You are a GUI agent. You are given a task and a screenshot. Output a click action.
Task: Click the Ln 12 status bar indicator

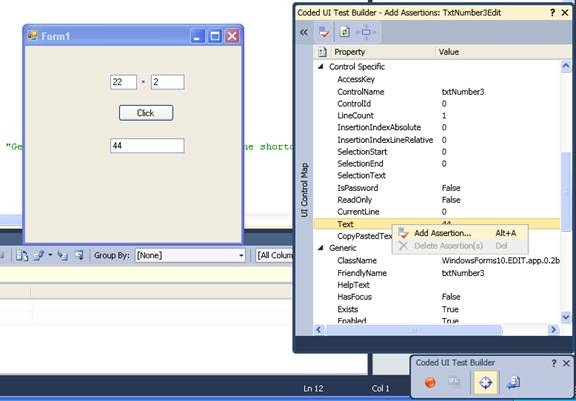click(x=313, y=389)
